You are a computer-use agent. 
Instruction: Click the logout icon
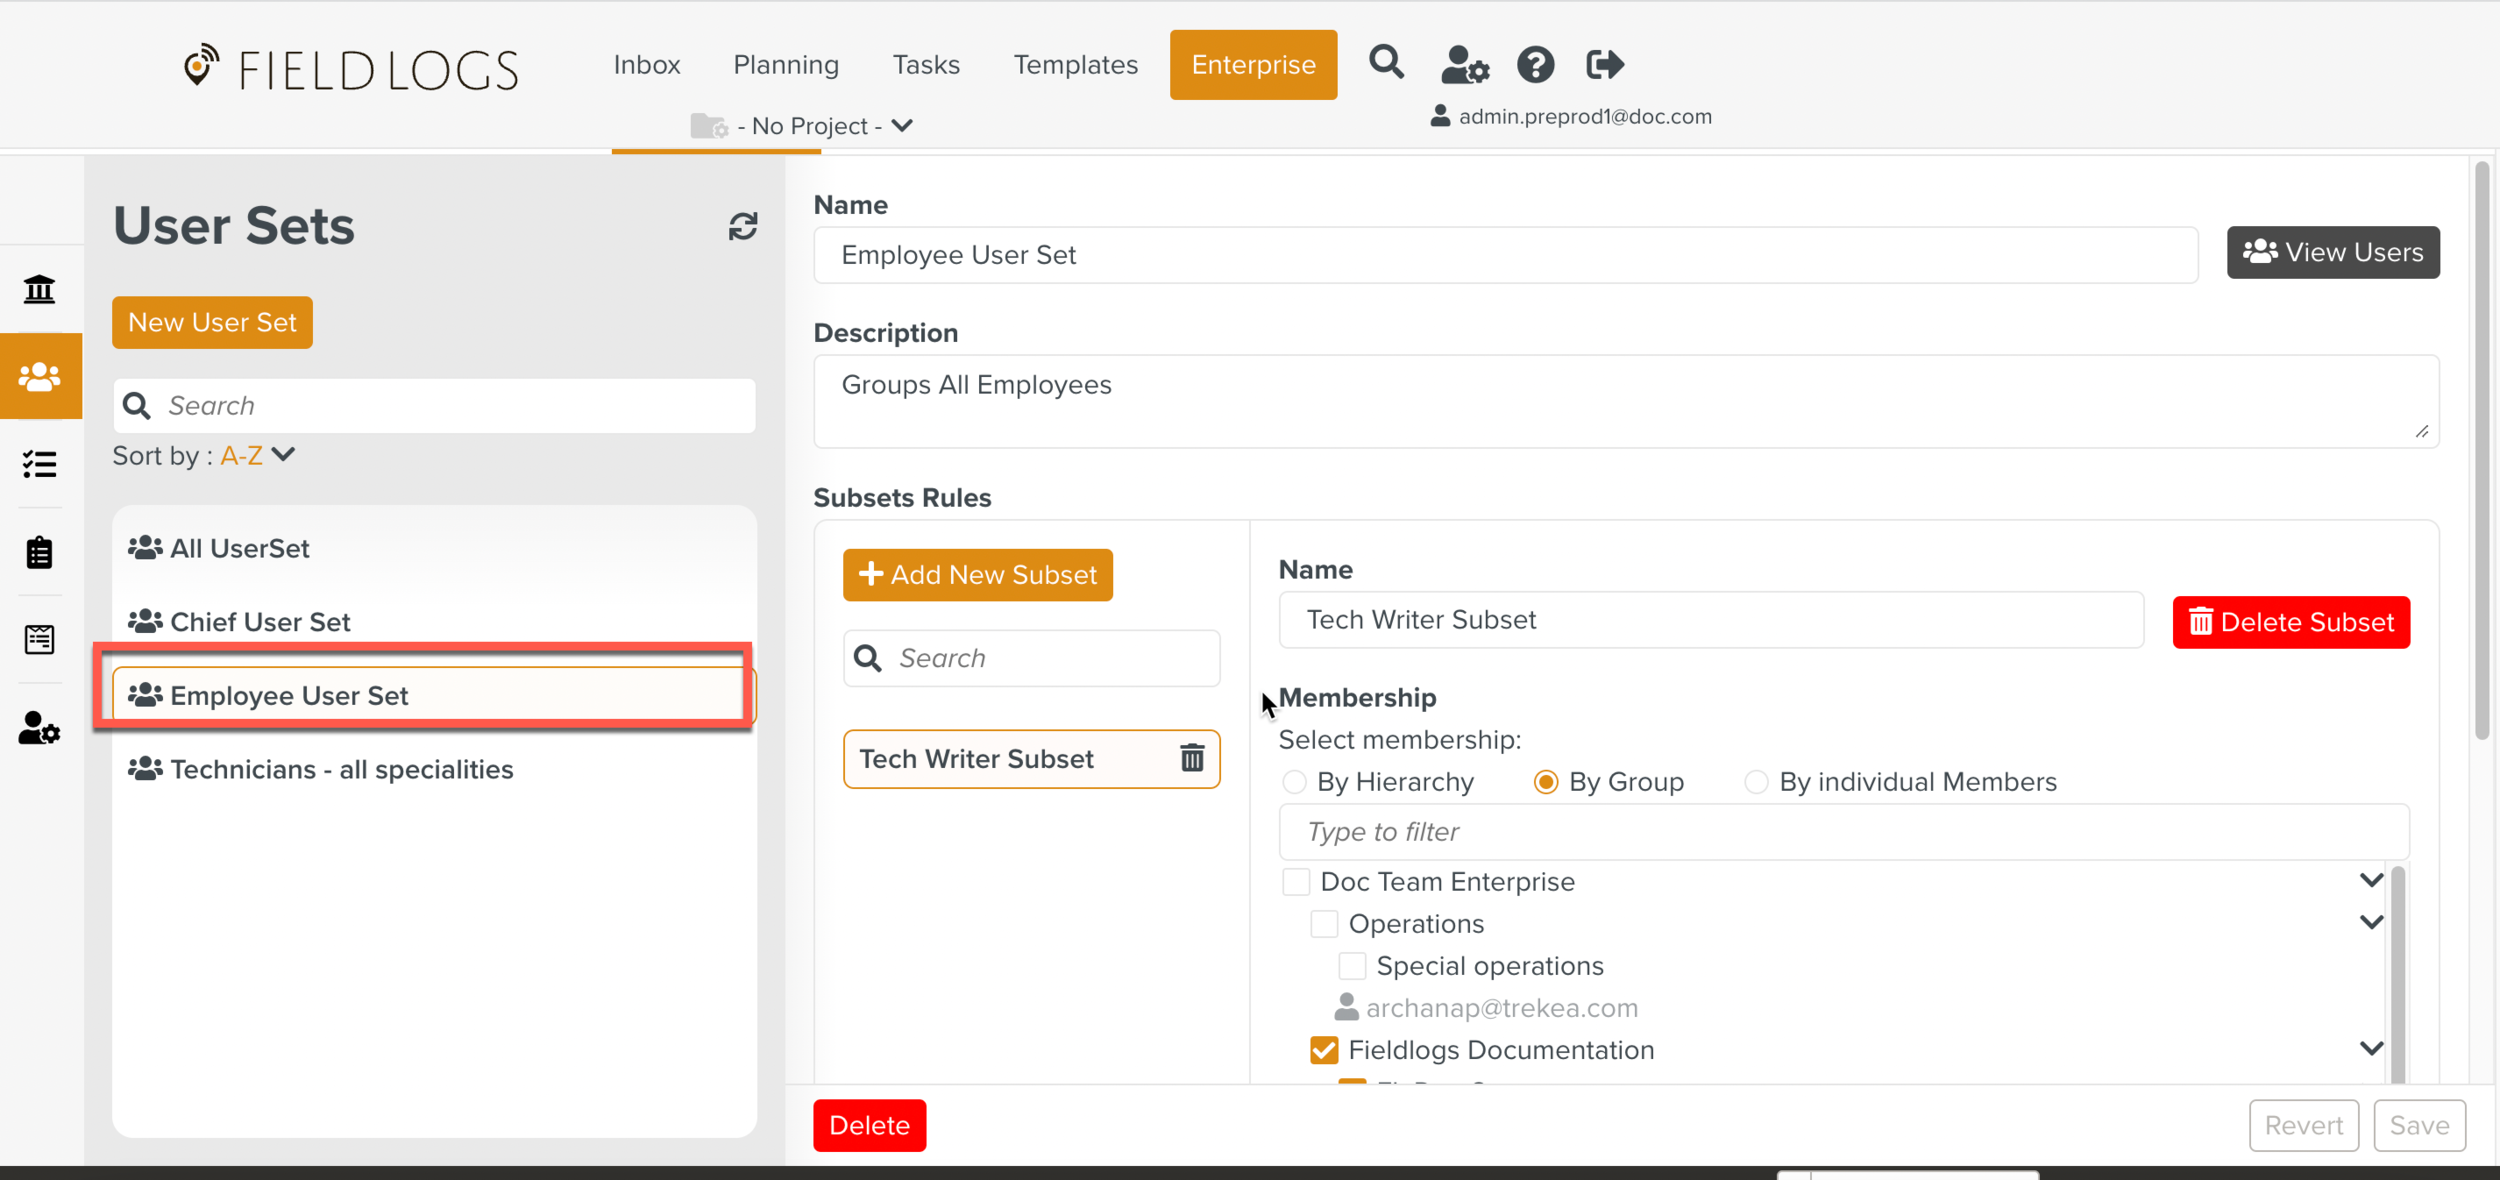point(1604,65)
